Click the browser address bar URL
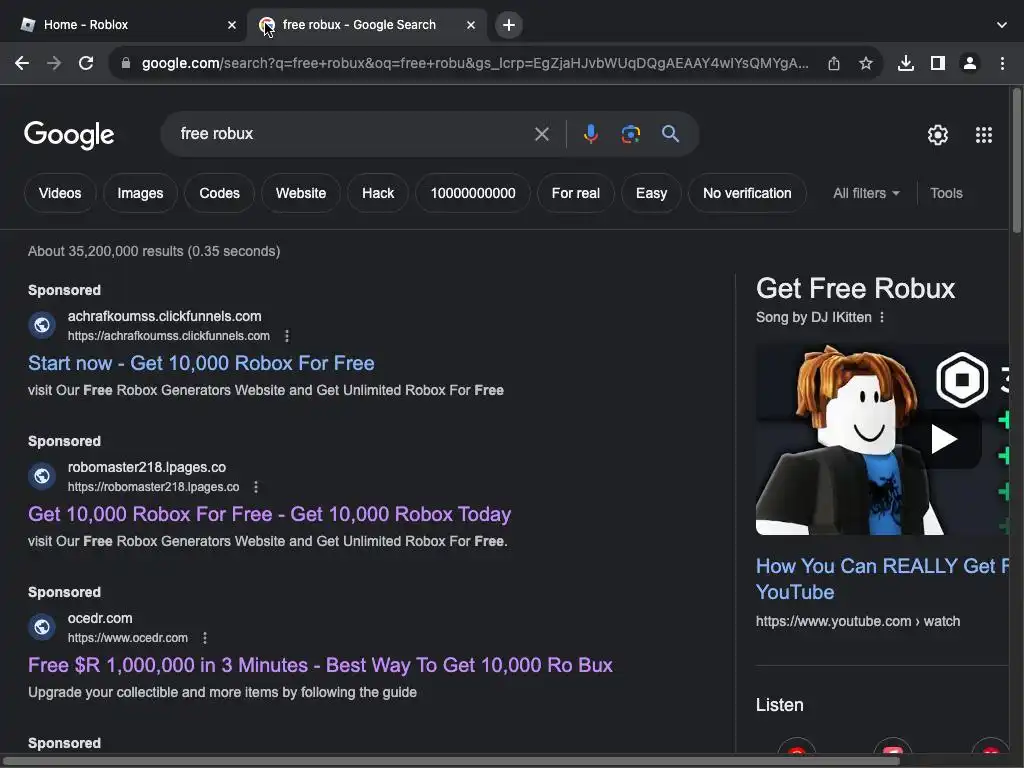1024x768 pixels. [475, 63]
